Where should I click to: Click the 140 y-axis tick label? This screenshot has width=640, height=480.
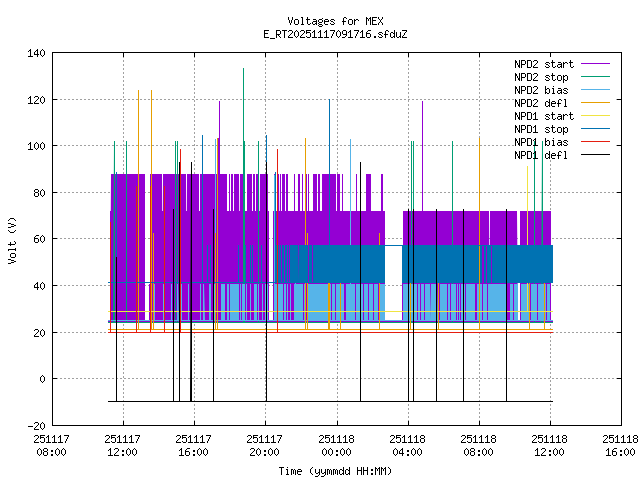click(x=35, y=53)
